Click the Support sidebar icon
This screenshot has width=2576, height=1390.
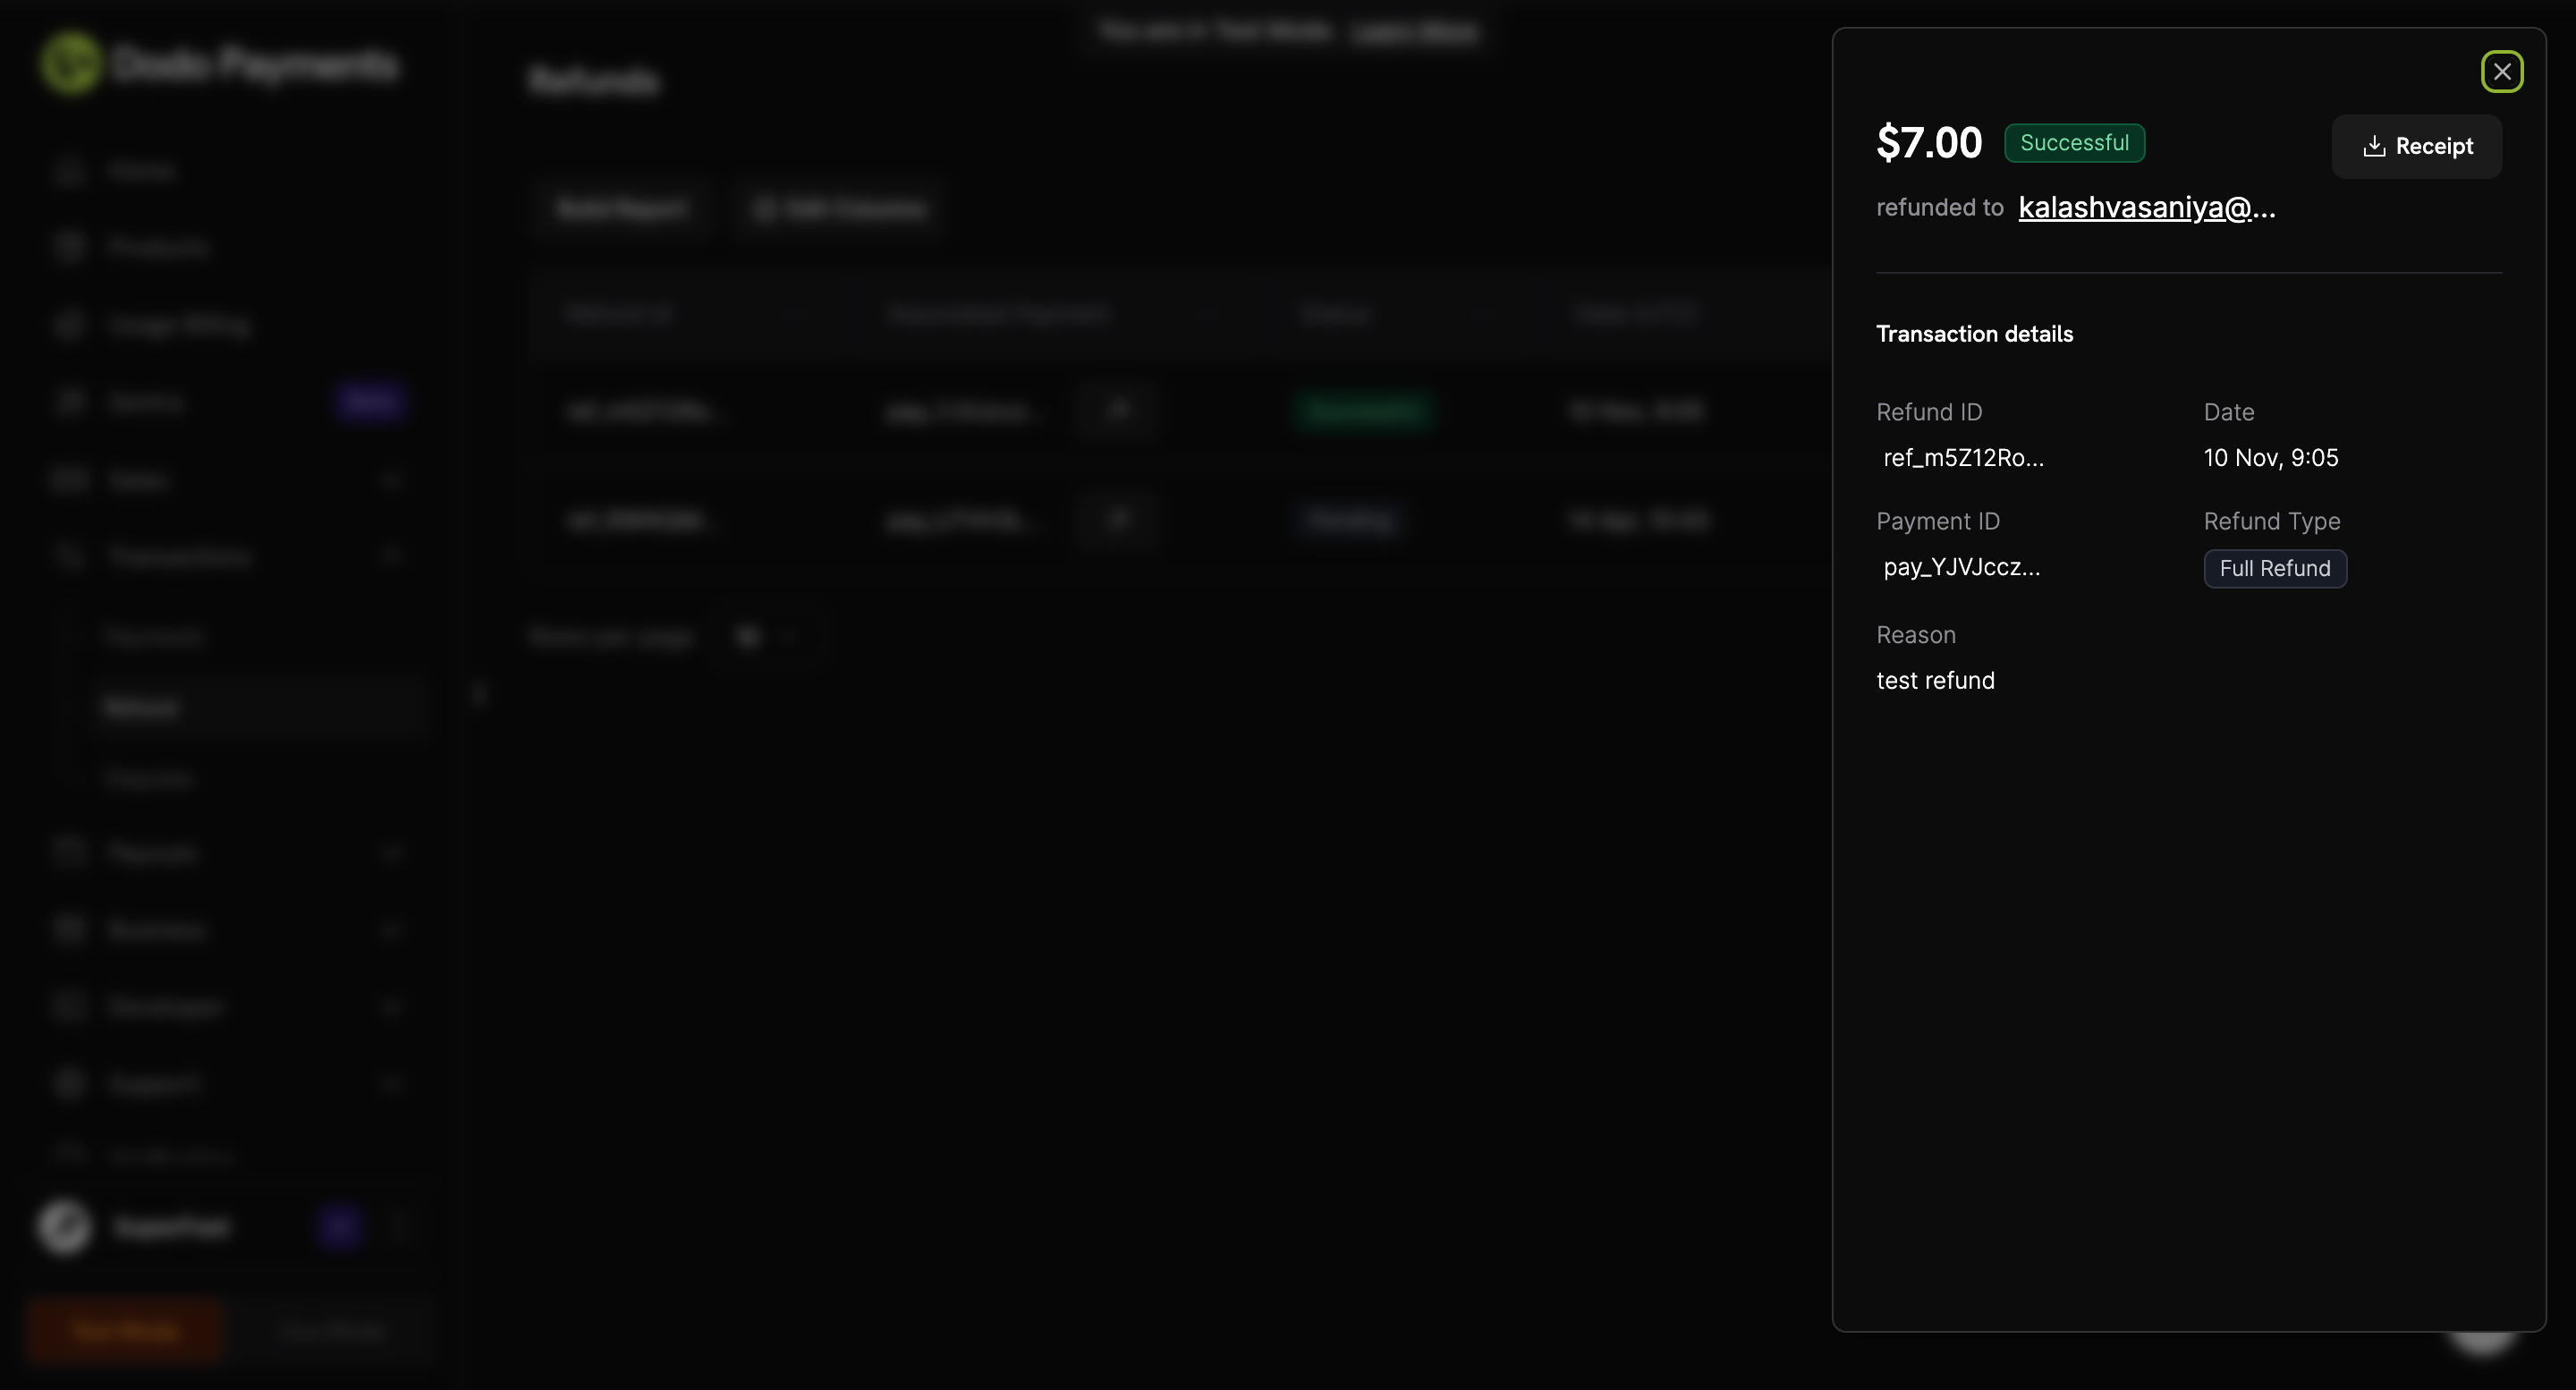click(69, 1084)
